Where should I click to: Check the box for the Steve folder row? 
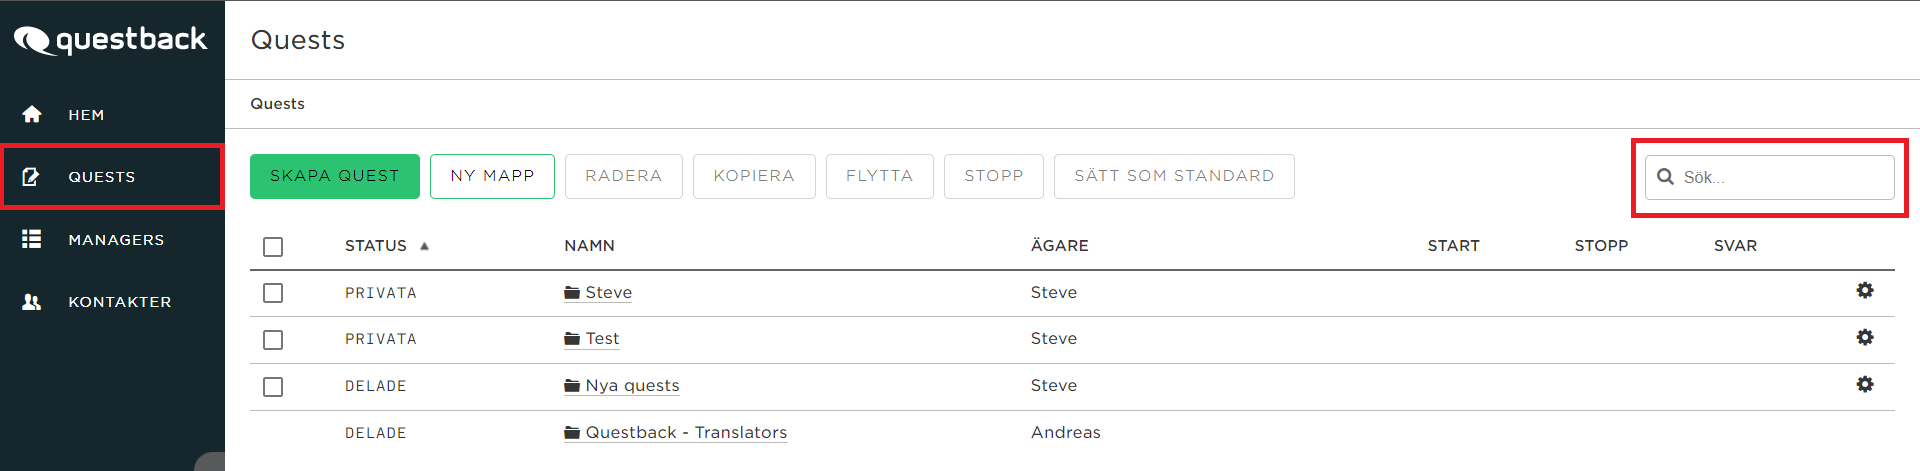click(273, 293)
